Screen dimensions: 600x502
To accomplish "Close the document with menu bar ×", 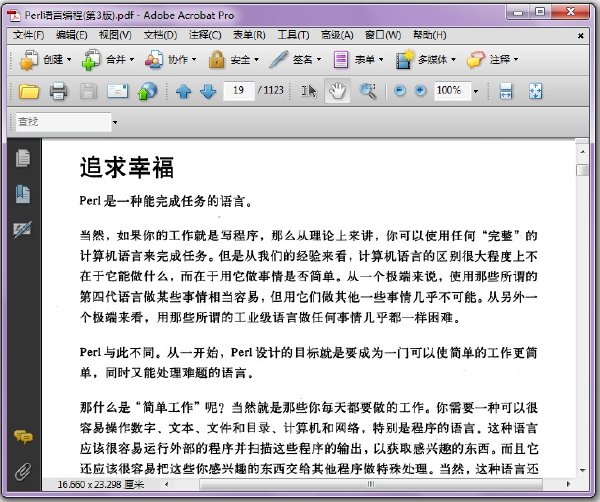I will [x=580, y=36].
